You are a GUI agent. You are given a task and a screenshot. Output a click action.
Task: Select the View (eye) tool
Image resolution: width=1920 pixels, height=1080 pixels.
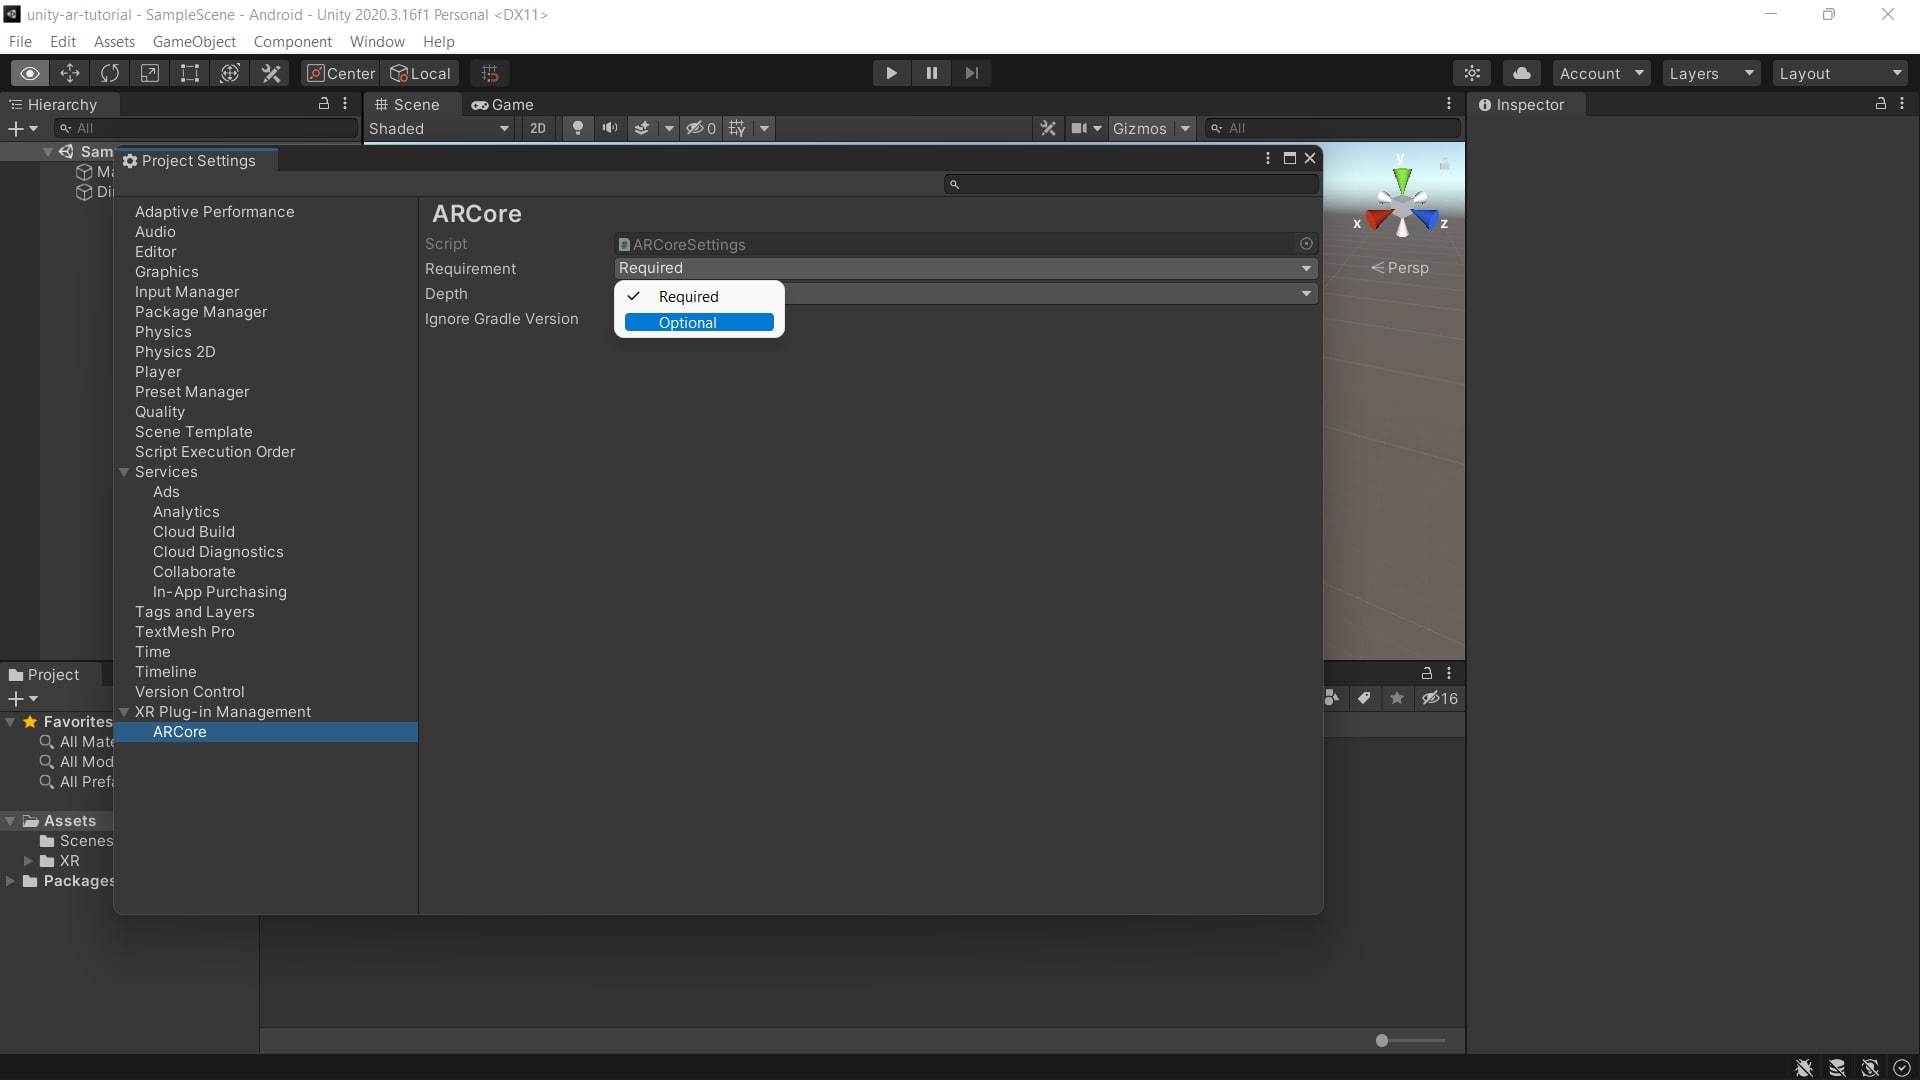click(30, 73)
